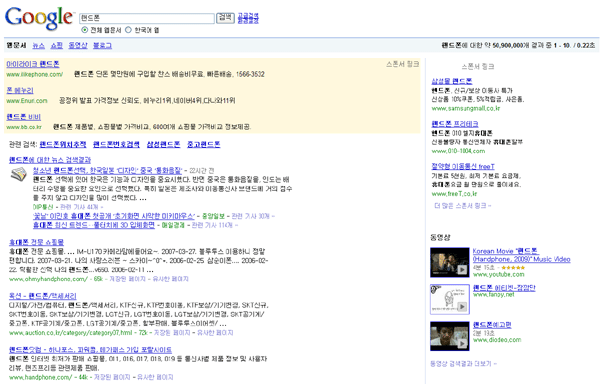Screen dimensions: 600x384
Task: Open the 환경설정 preferences link
Action: tap(248, 21)
